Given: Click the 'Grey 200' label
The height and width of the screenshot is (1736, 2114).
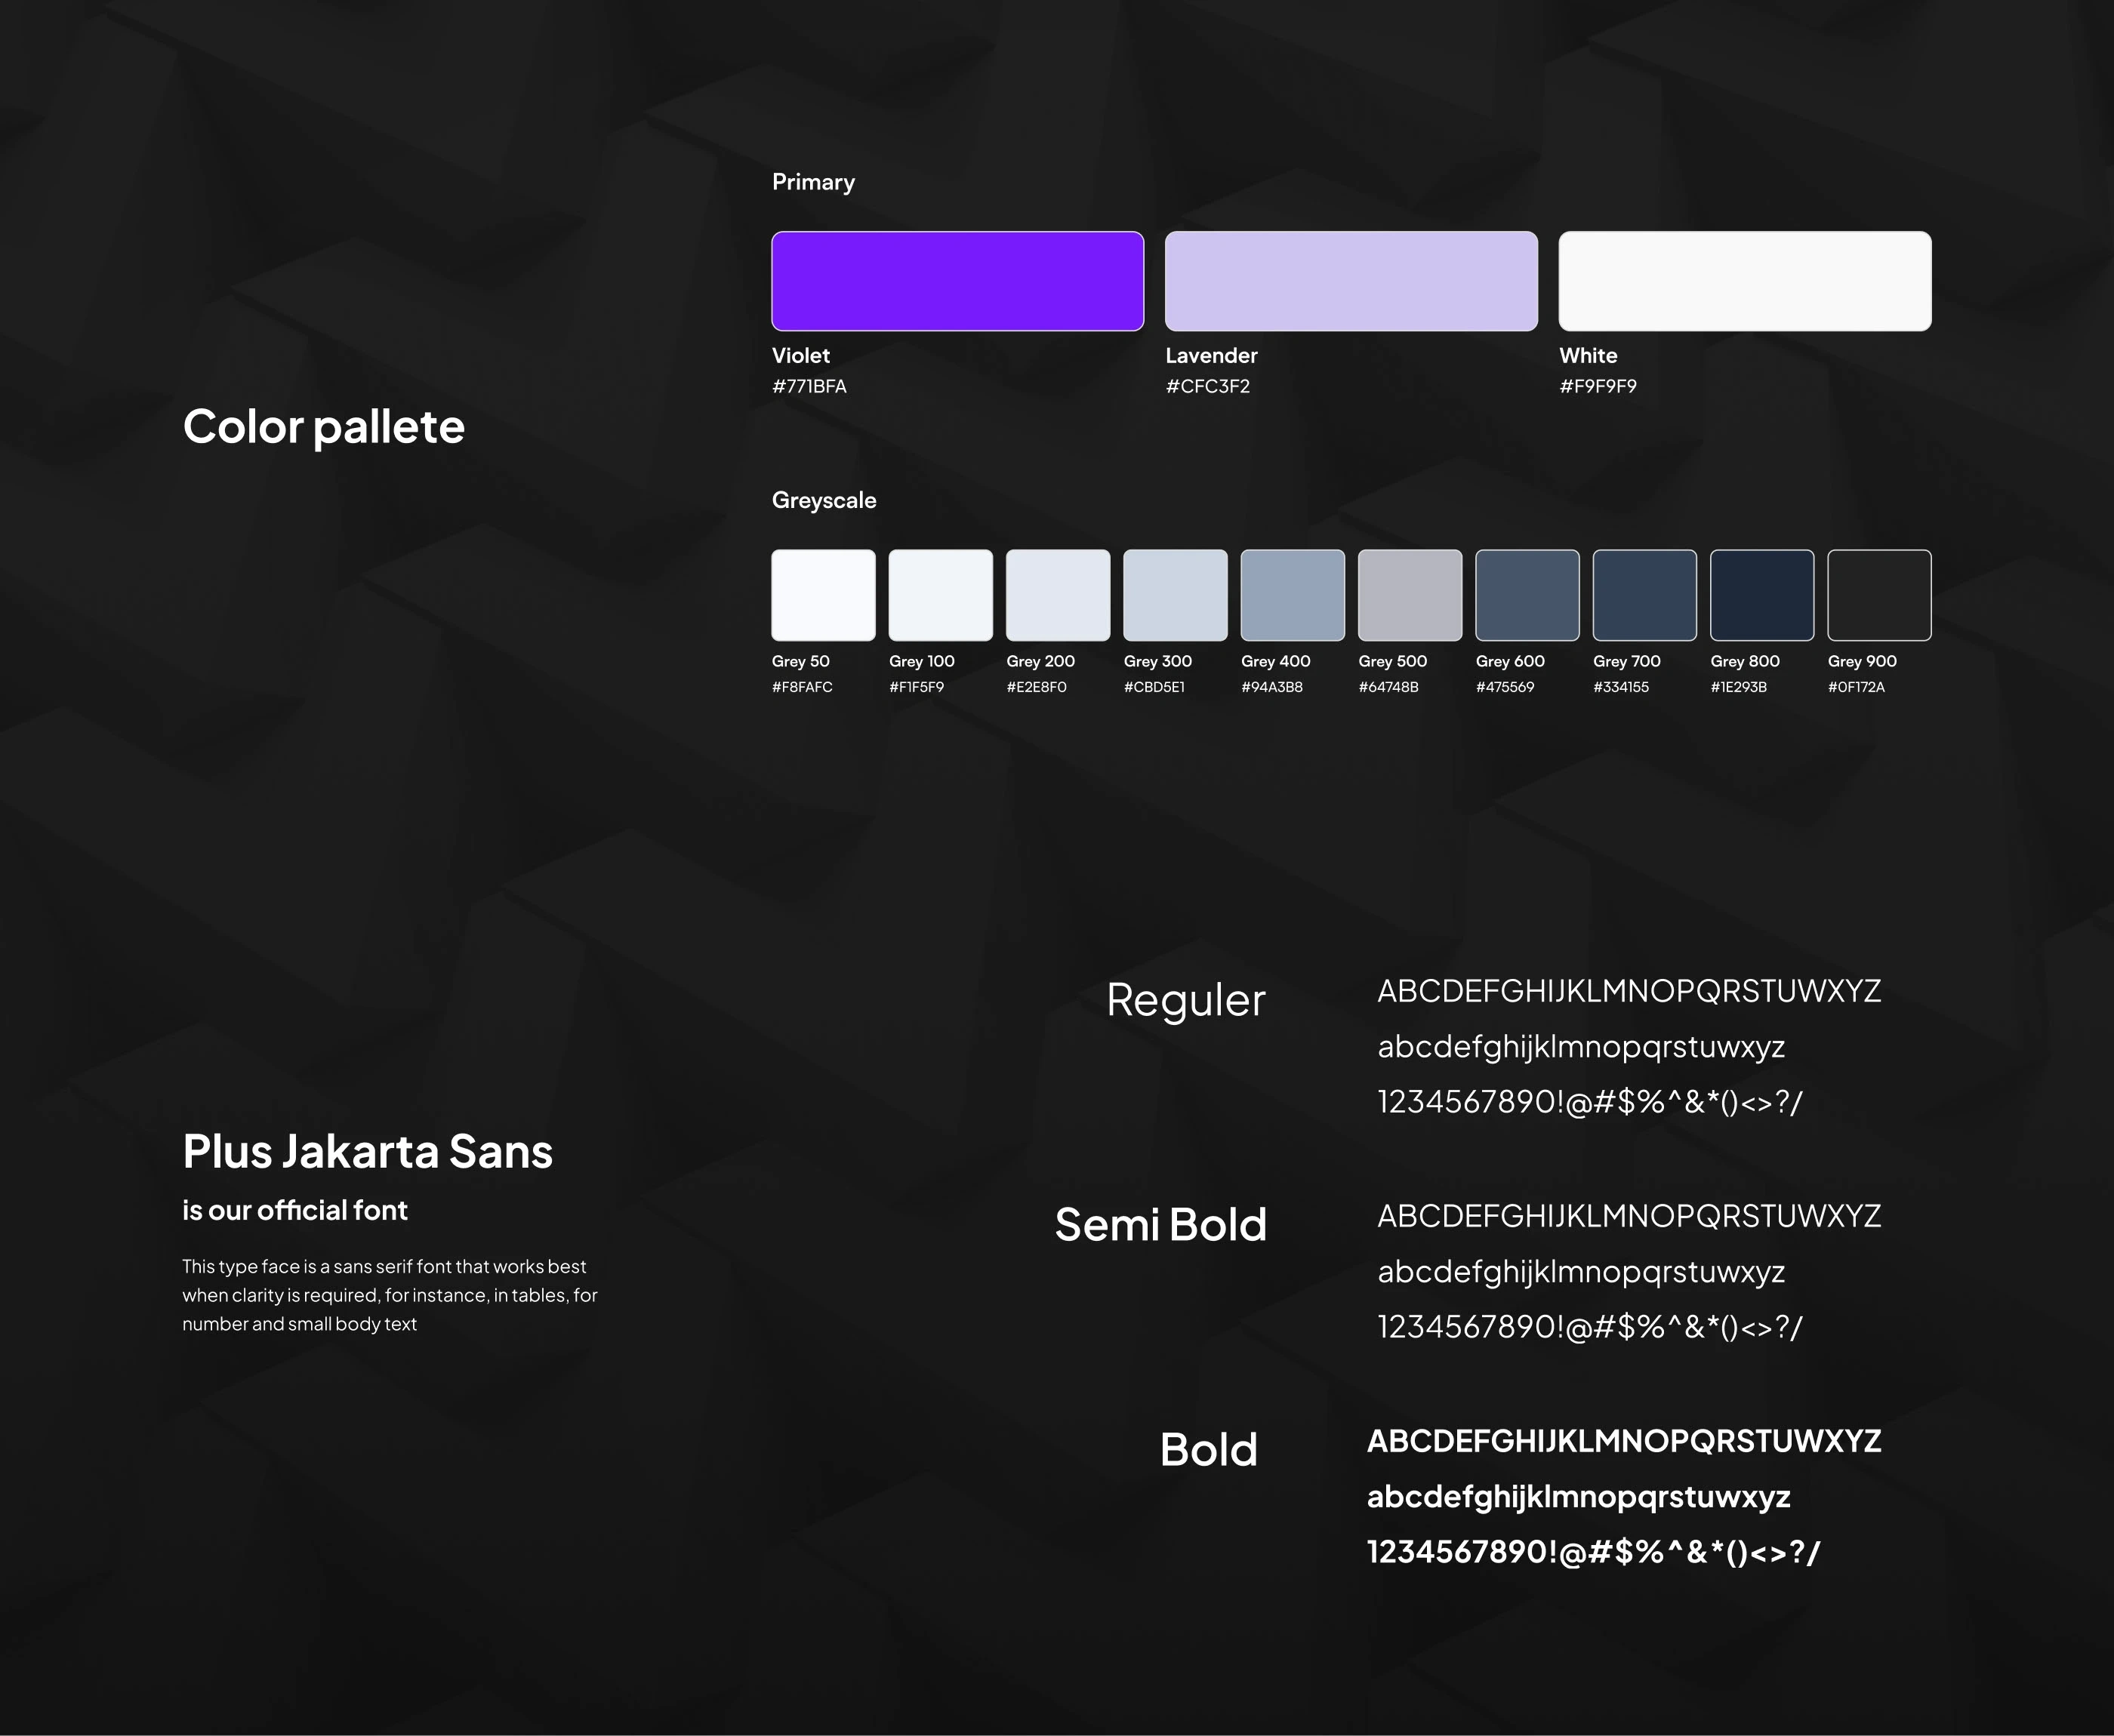Looking at the screenshot, I should [x=1040, y=661].
